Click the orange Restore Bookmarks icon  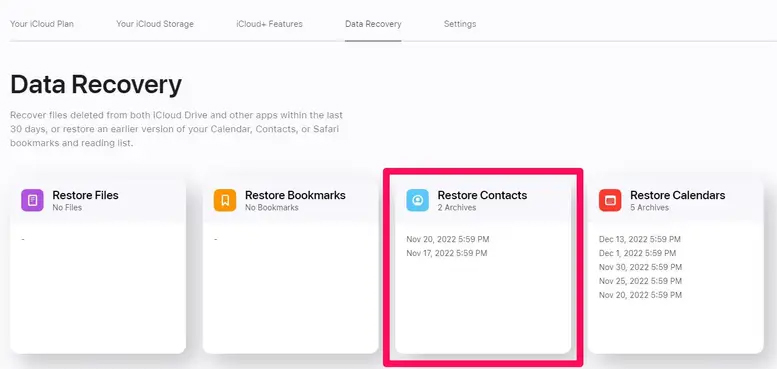click(x=225, y=200)
